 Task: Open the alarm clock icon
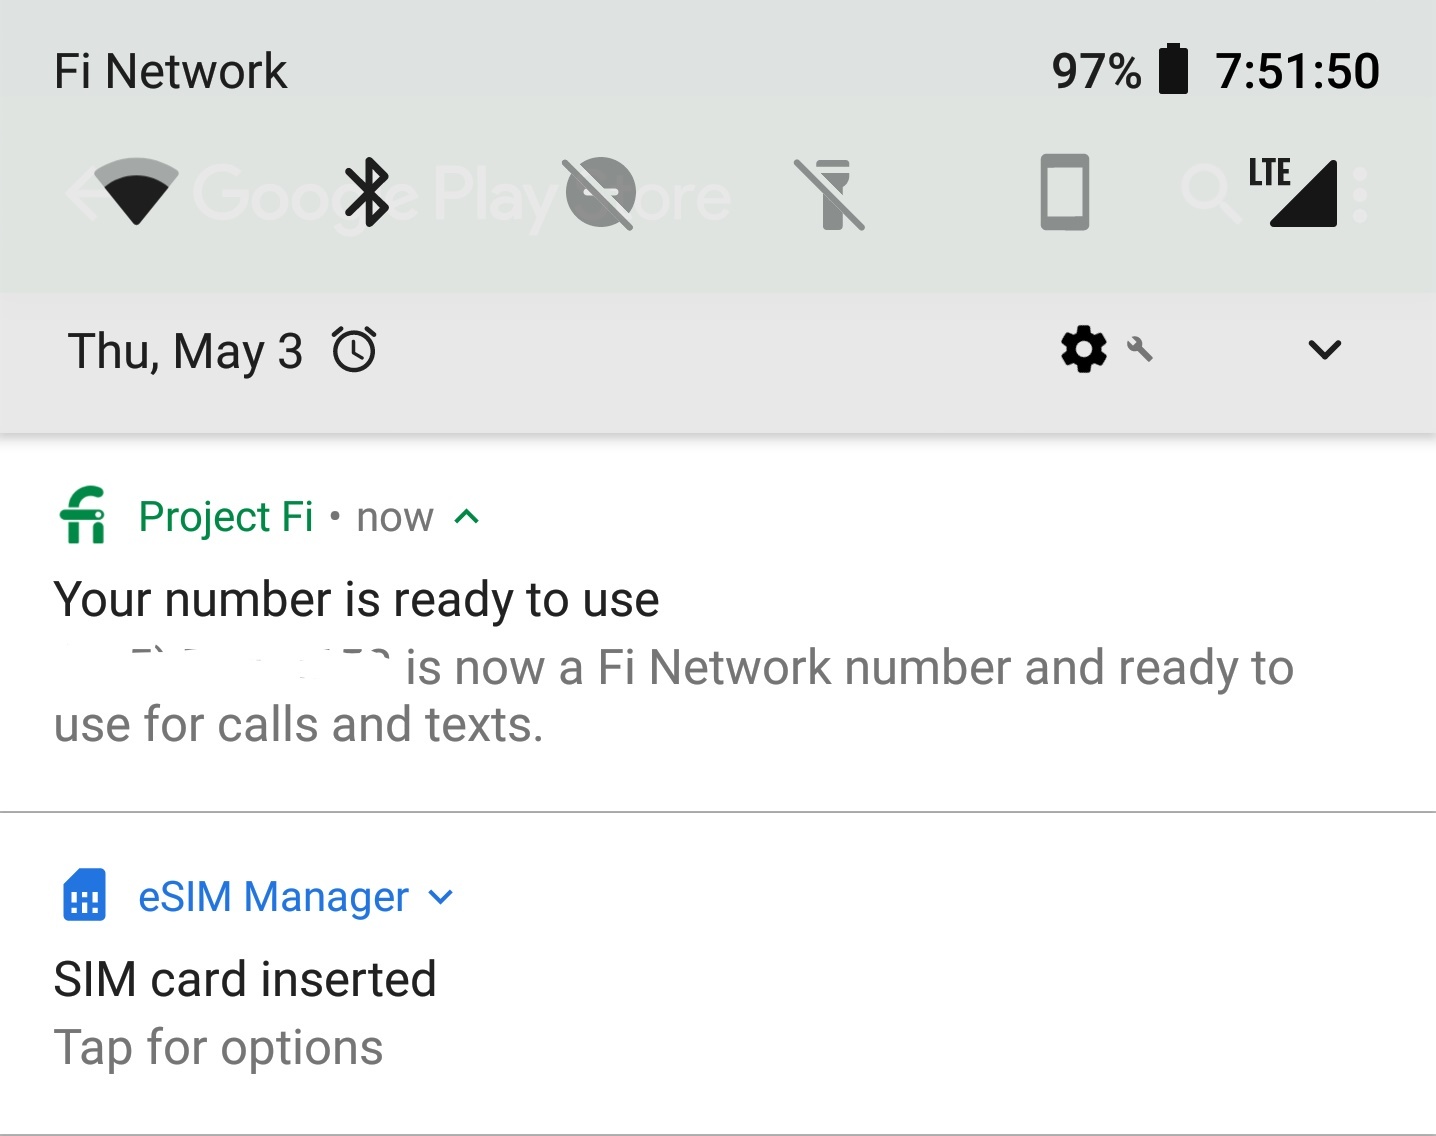click(354, 350)
